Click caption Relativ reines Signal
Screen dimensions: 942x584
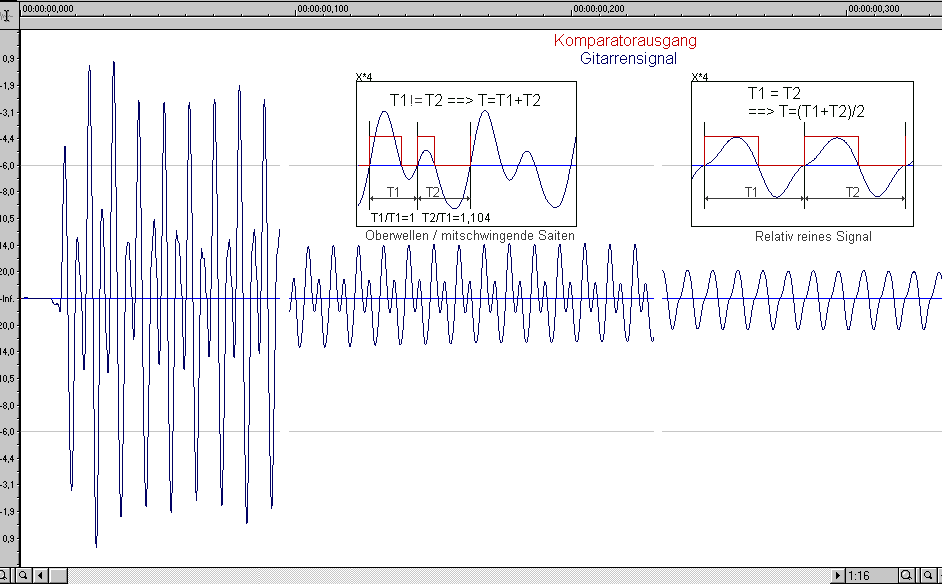coord(813,236)
